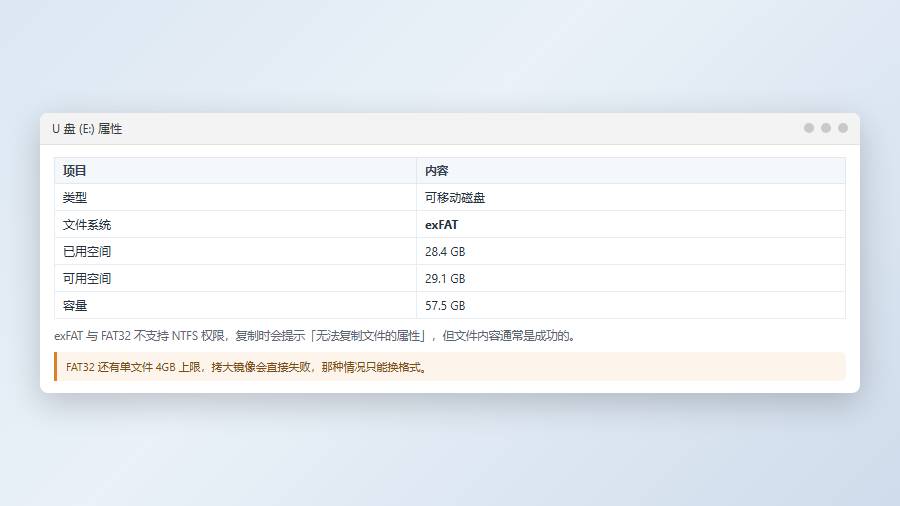Click the leftmost gray window control dot
This screenshot has height=506, width=900.
tap(809, 128)
